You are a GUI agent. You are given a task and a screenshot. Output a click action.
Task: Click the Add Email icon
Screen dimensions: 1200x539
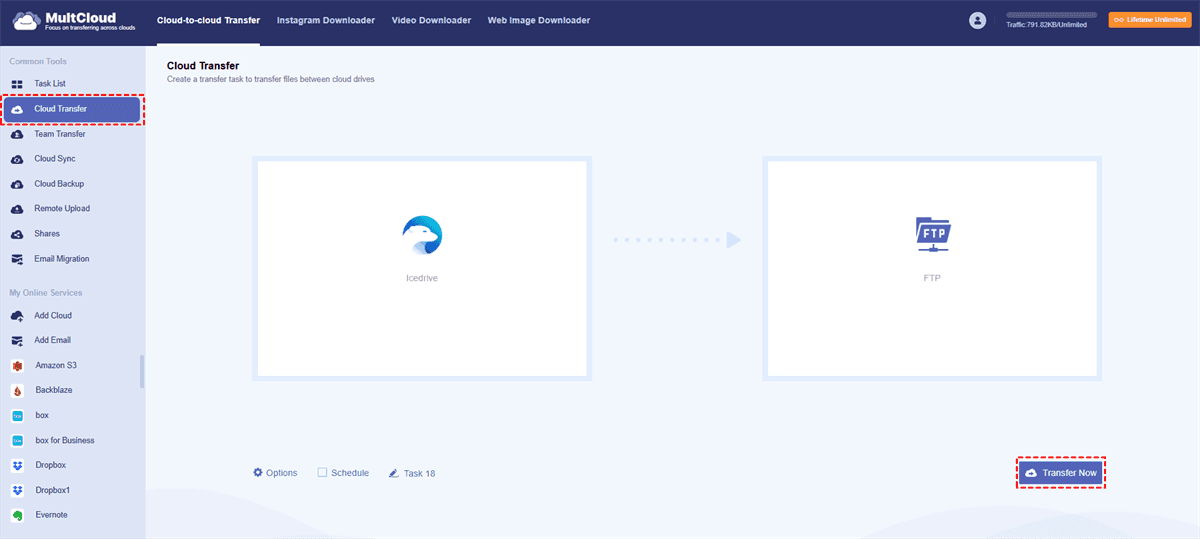pyautogui.click(x=17, y=341)
